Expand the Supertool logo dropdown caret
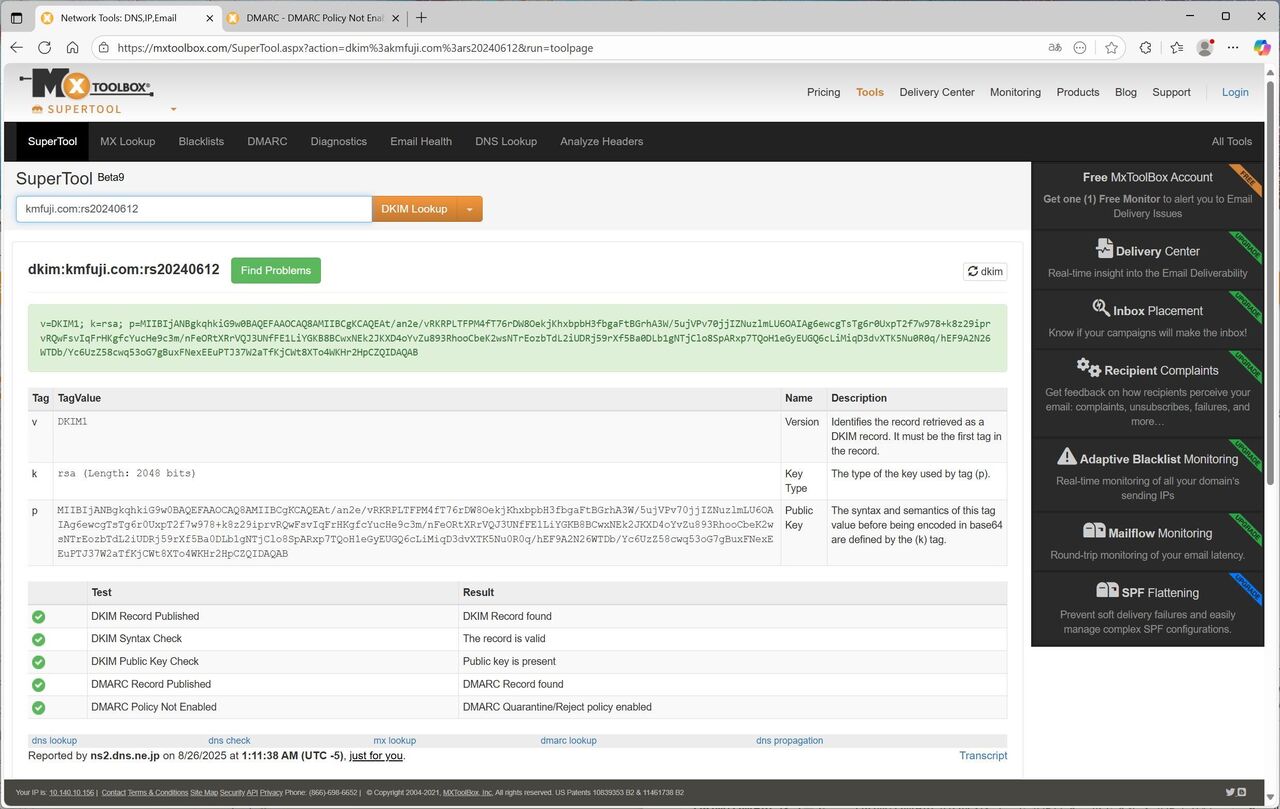 (x=173, y=109)
